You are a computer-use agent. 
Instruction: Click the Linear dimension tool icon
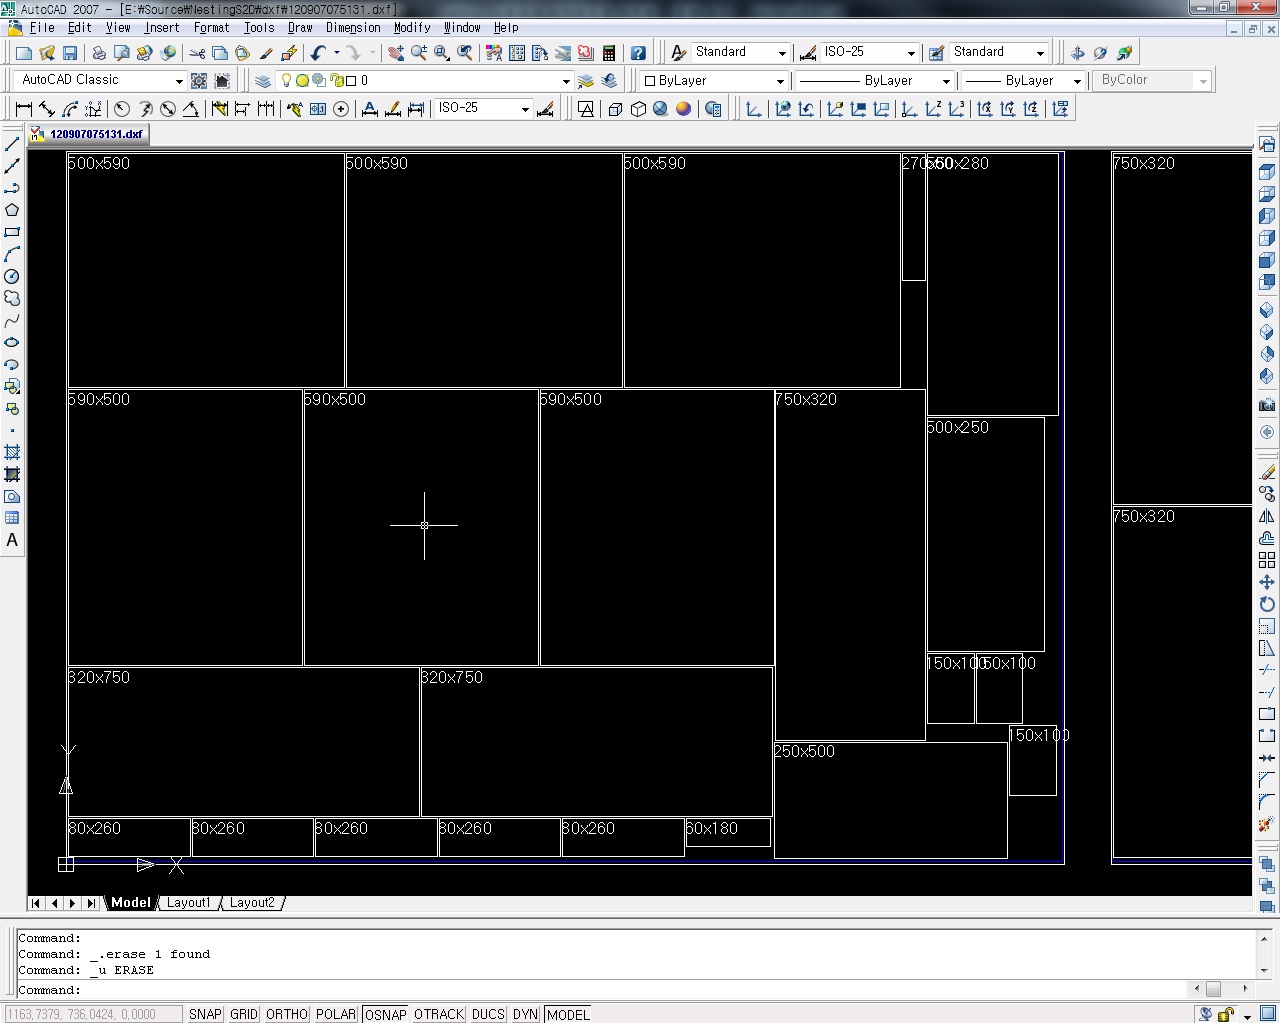(x=24, y=109)
